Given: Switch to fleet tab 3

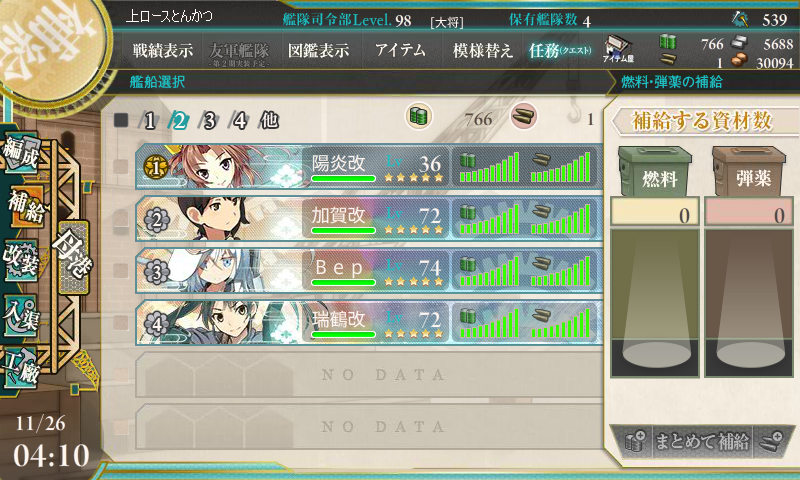Looking at the screenshot, I should click(209, 121).
